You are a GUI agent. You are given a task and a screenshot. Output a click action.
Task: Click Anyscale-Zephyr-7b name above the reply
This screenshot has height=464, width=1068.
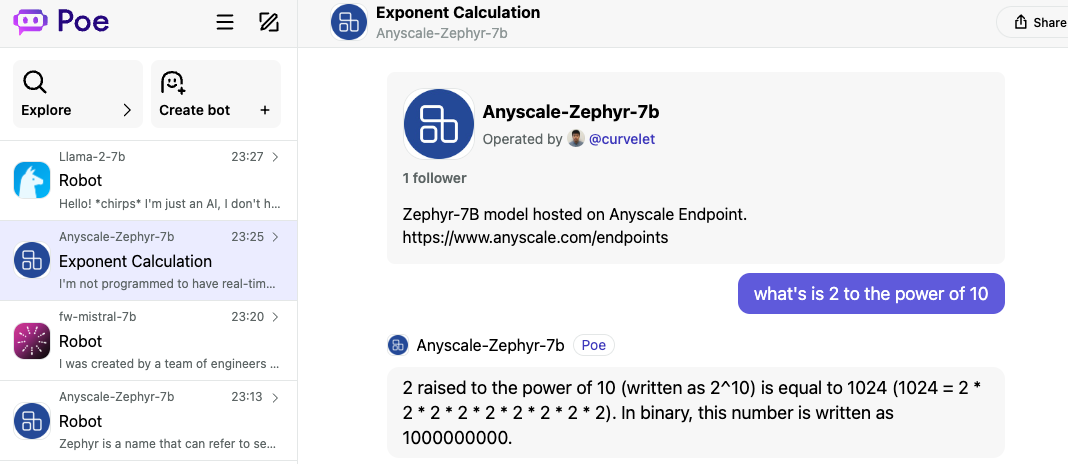490,345
